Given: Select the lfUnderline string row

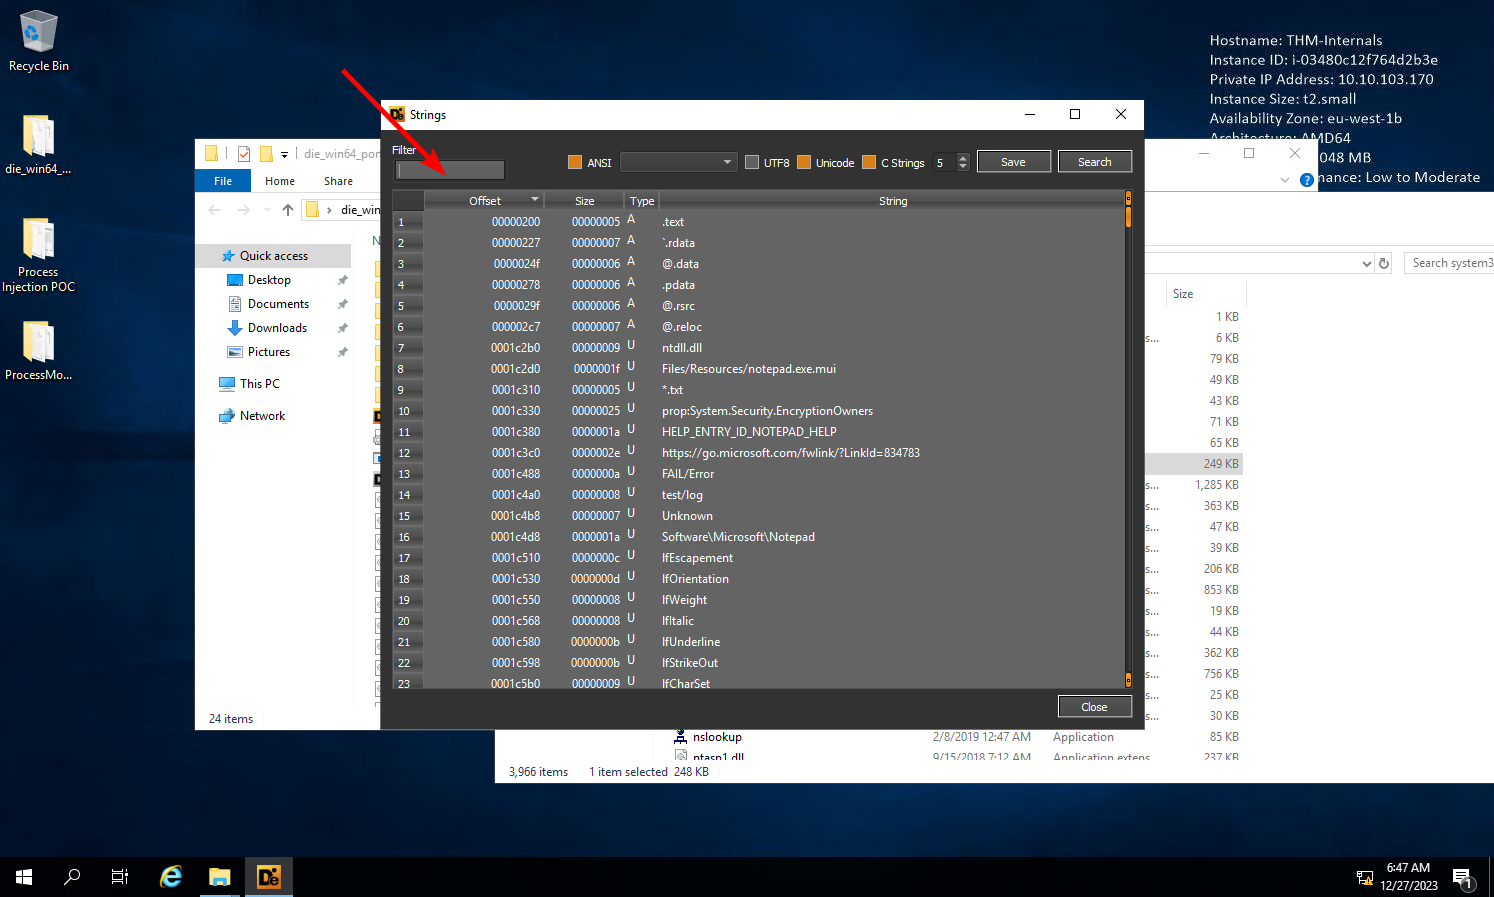Looking at the screenshot, I should (x=760, y=642).
